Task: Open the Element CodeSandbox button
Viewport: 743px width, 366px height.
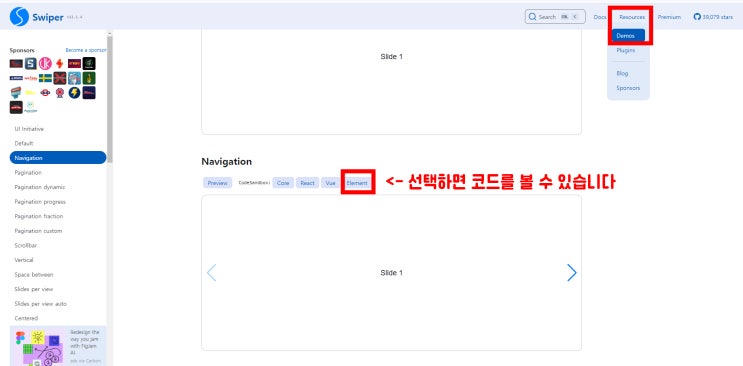Action: tap(357, 183)
